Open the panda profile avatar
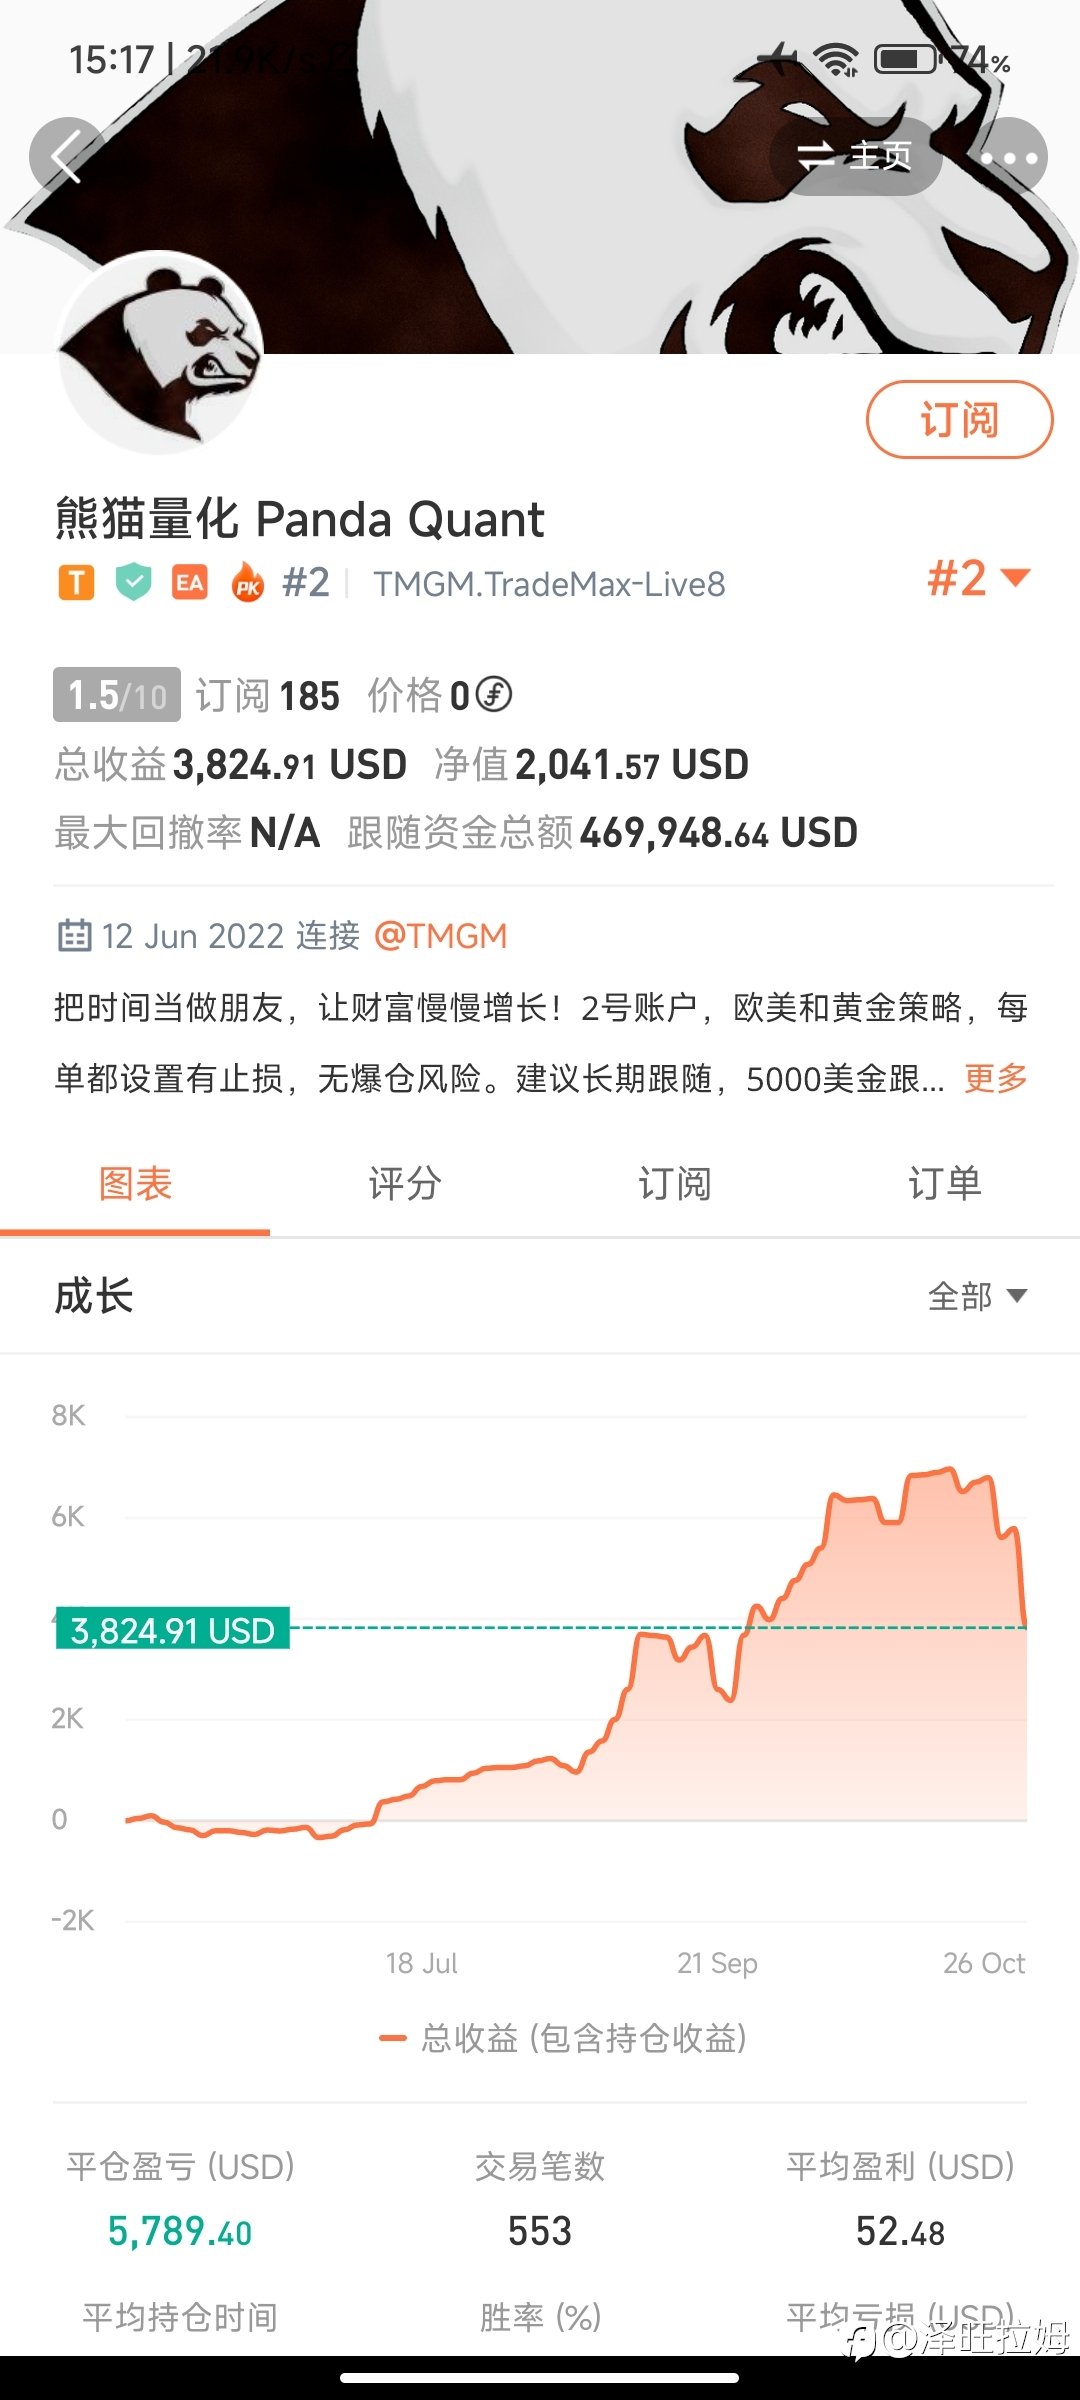The image size is (1080, 2400). 160,352
